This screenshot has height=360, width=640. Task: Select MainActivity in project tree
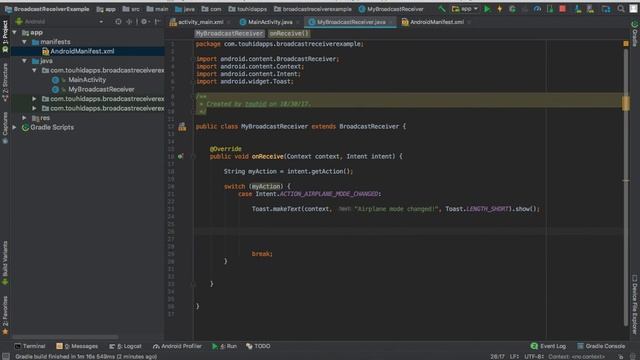(87, 80)
